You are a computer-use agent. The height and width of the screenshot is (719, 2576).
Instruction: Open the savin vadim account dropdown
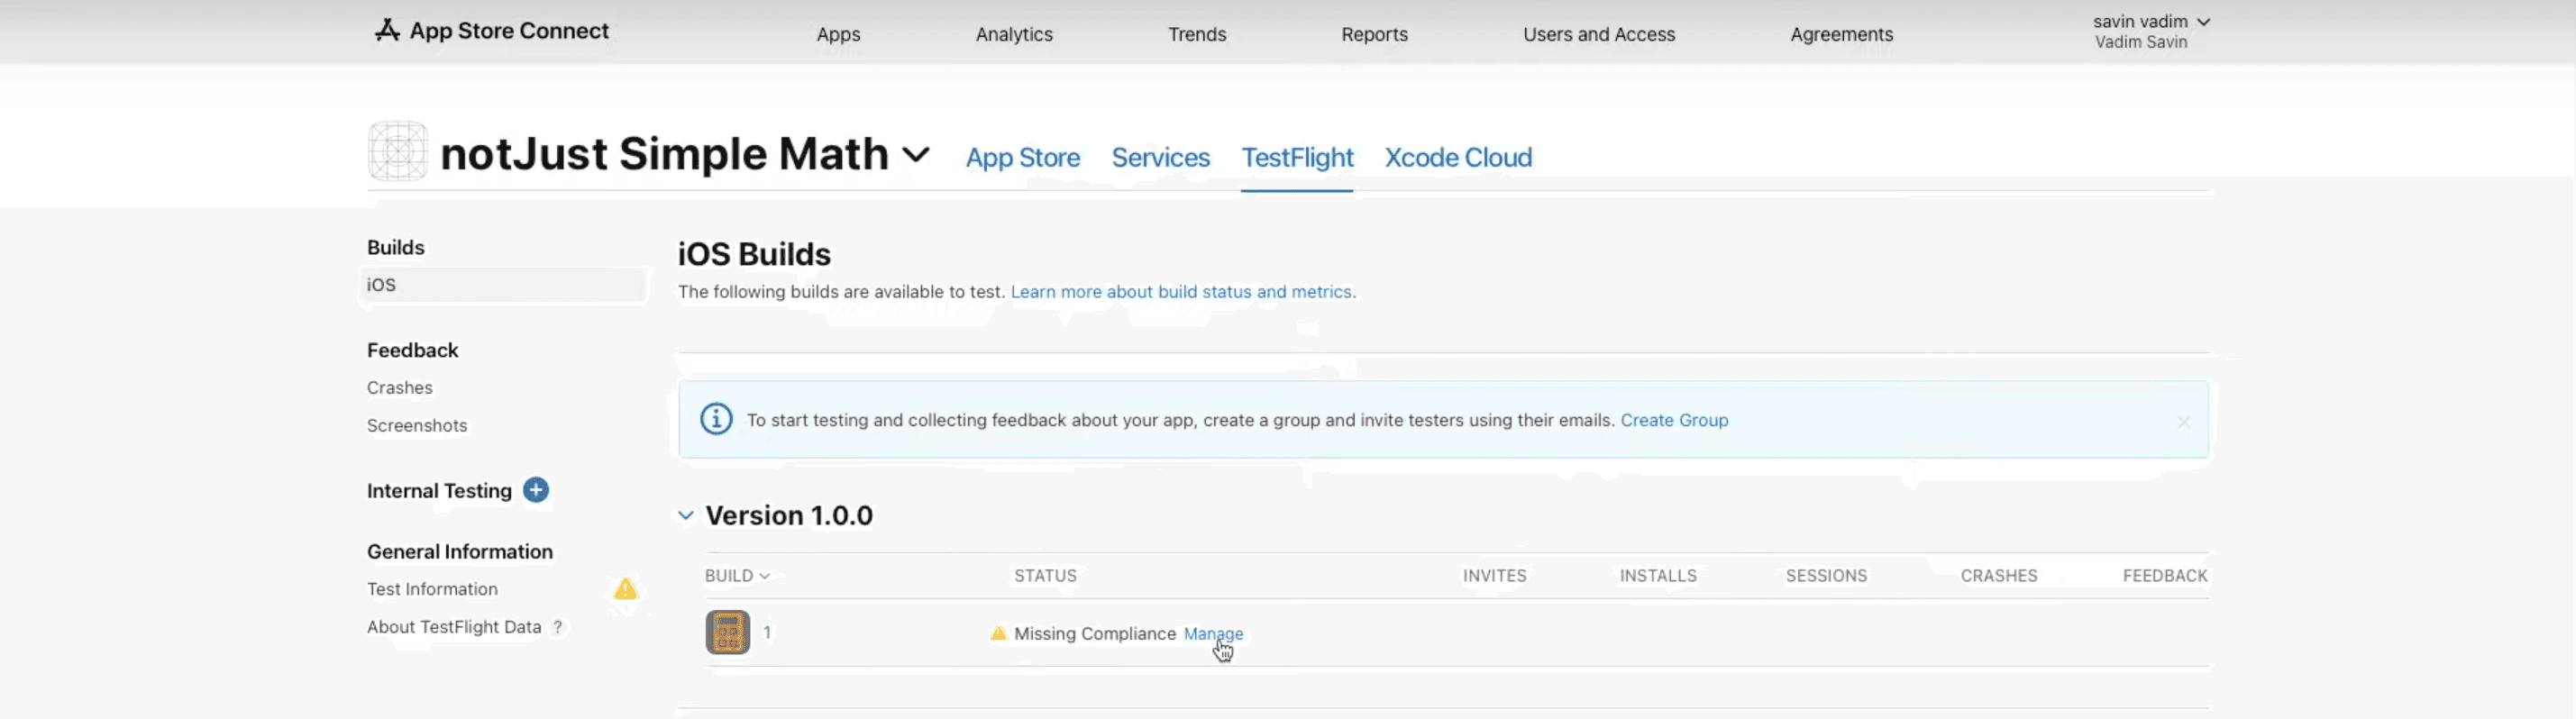(2150, 22)
